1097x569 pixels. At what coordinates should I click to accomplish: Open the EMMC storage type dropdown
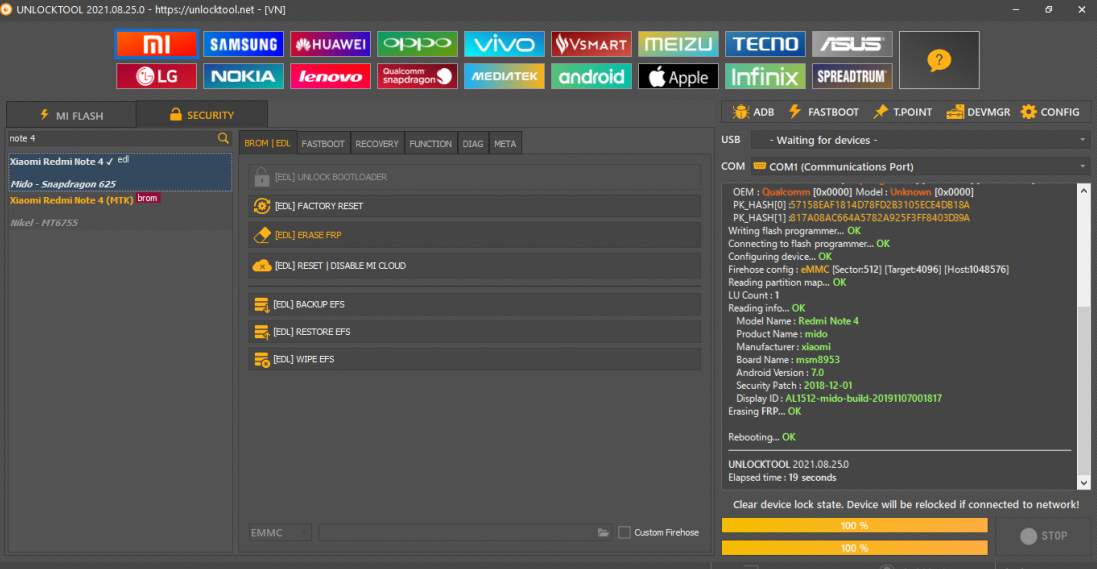pos(280,533)
